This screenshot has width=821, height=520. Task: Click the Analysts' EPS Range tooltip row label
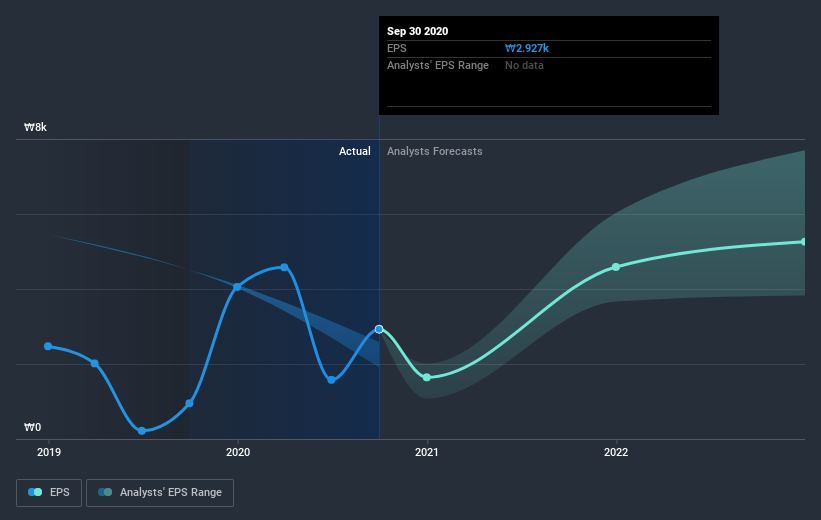pyautogui.click(x=438, y=65)
